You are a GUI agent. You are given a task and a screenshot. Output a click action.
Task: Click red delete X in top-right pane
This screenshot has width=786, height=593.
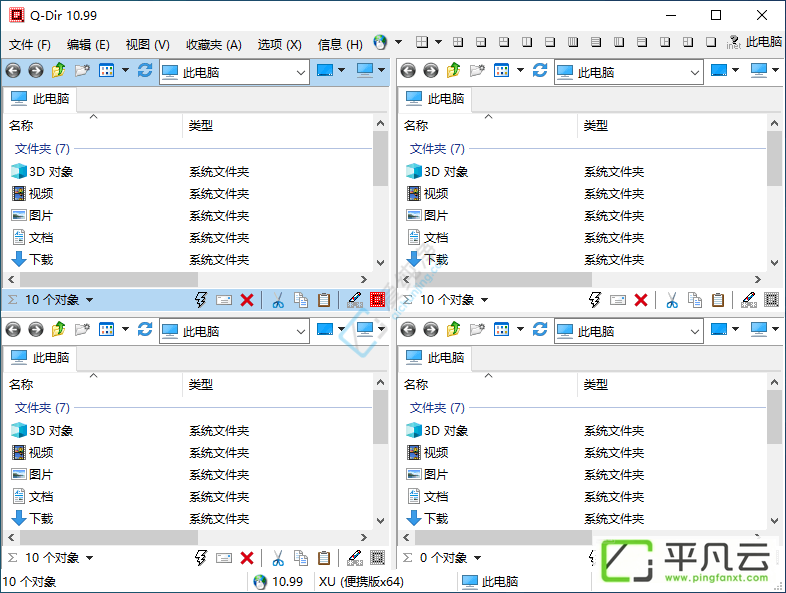click(641, 300)
